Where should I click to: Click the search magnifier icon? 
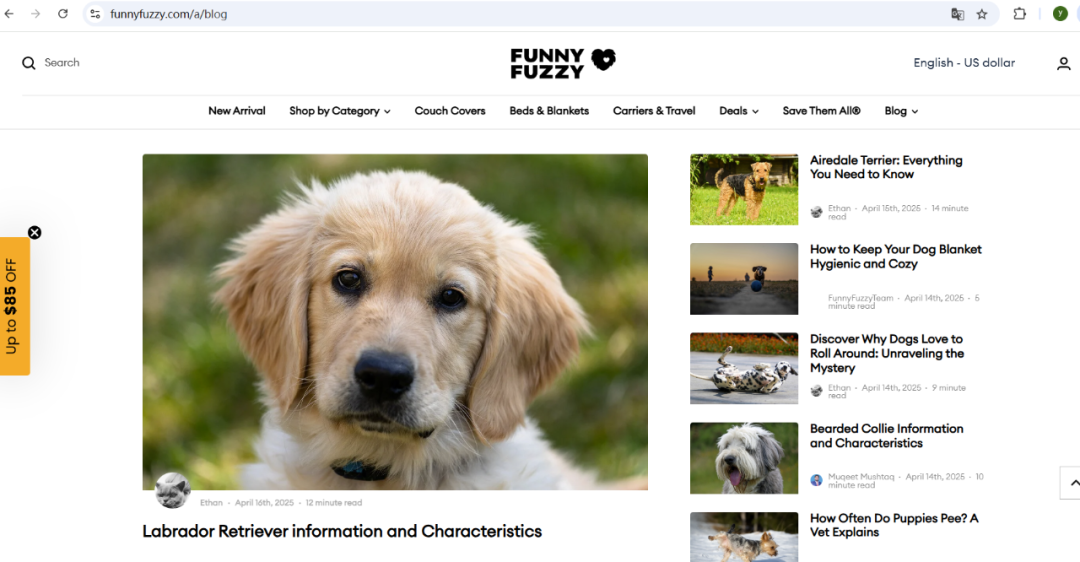[28, 63]
